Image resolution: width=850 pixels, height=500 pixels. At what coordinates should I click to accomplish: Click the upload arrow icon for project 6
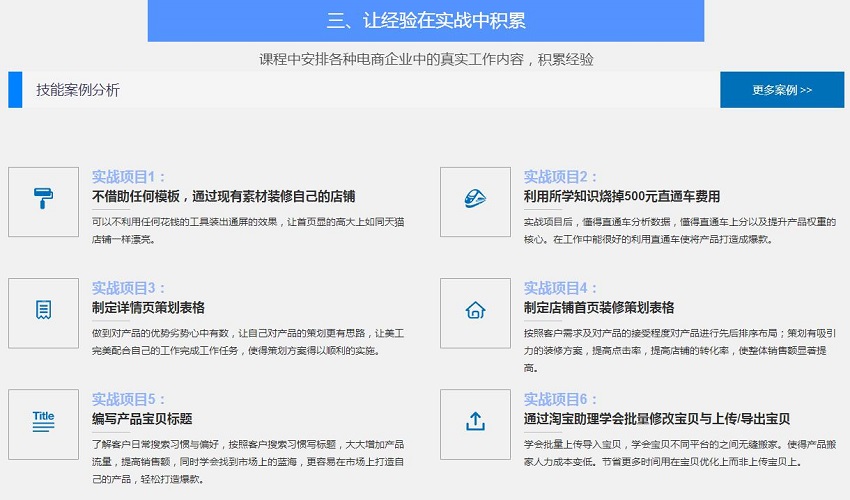[x=475, y=421]
